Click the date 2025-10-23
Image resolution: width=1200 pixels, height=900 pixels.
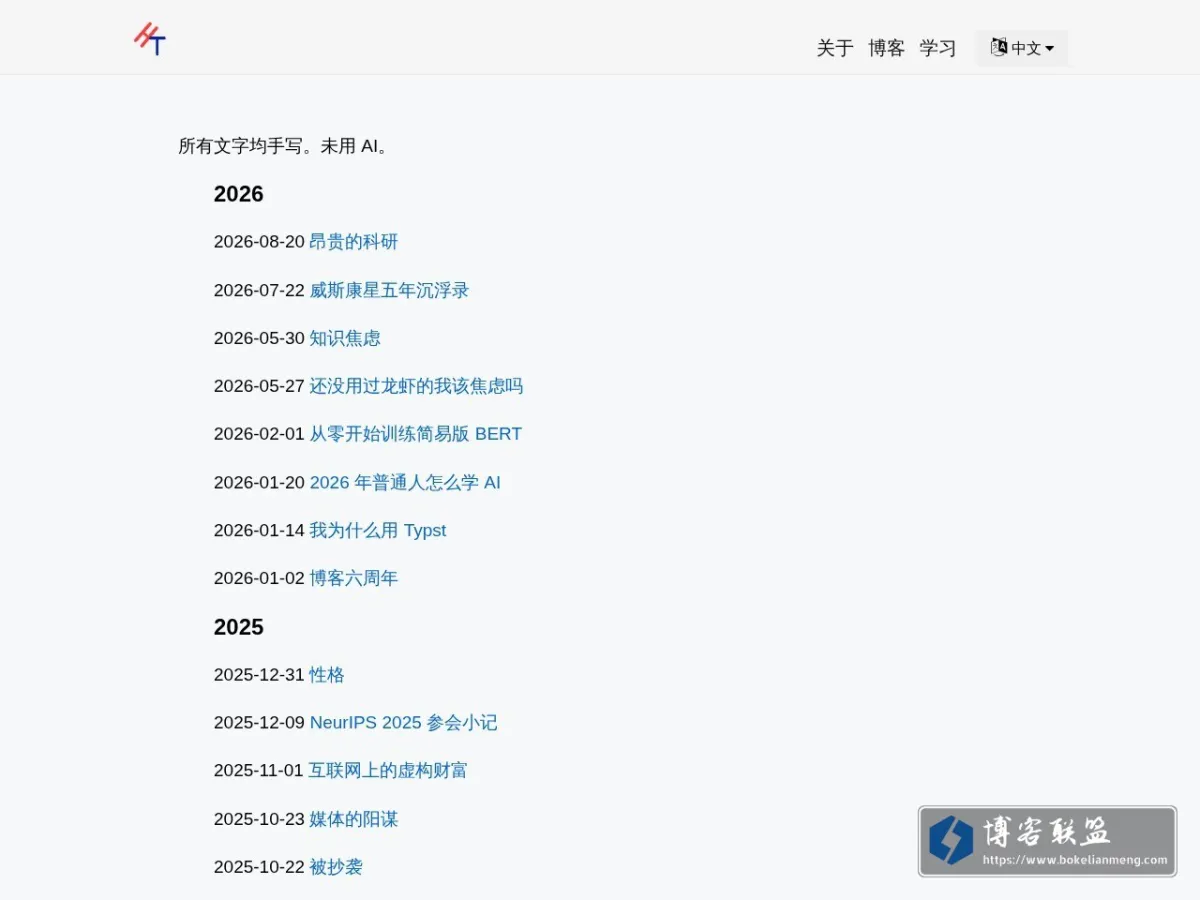point(259,819)
